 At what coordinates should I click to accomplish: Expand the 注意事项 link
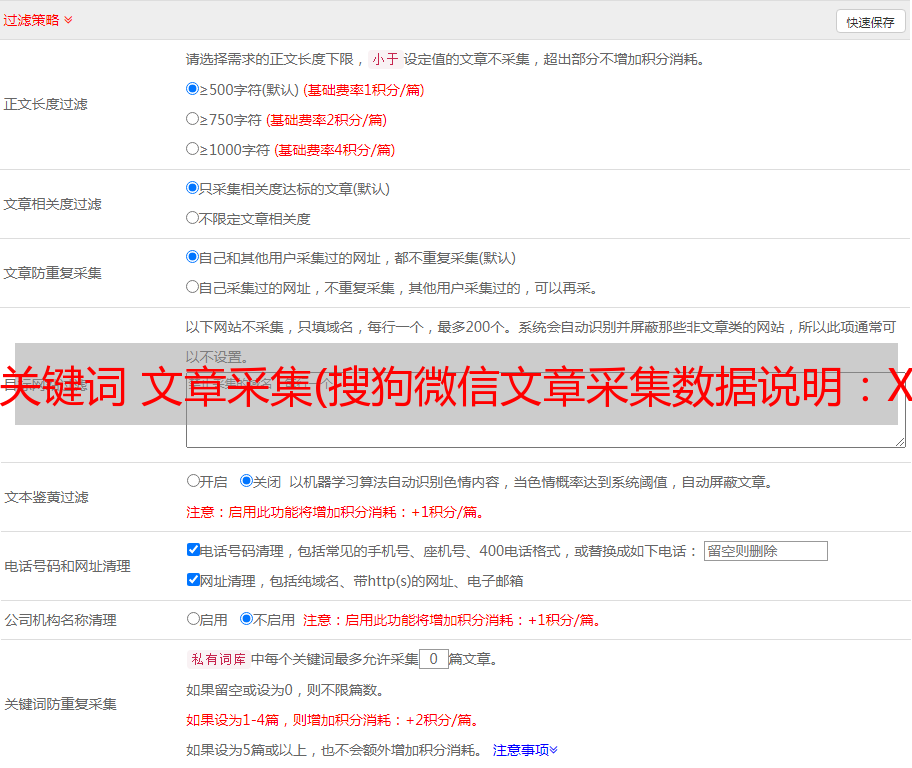pos(525,750)
